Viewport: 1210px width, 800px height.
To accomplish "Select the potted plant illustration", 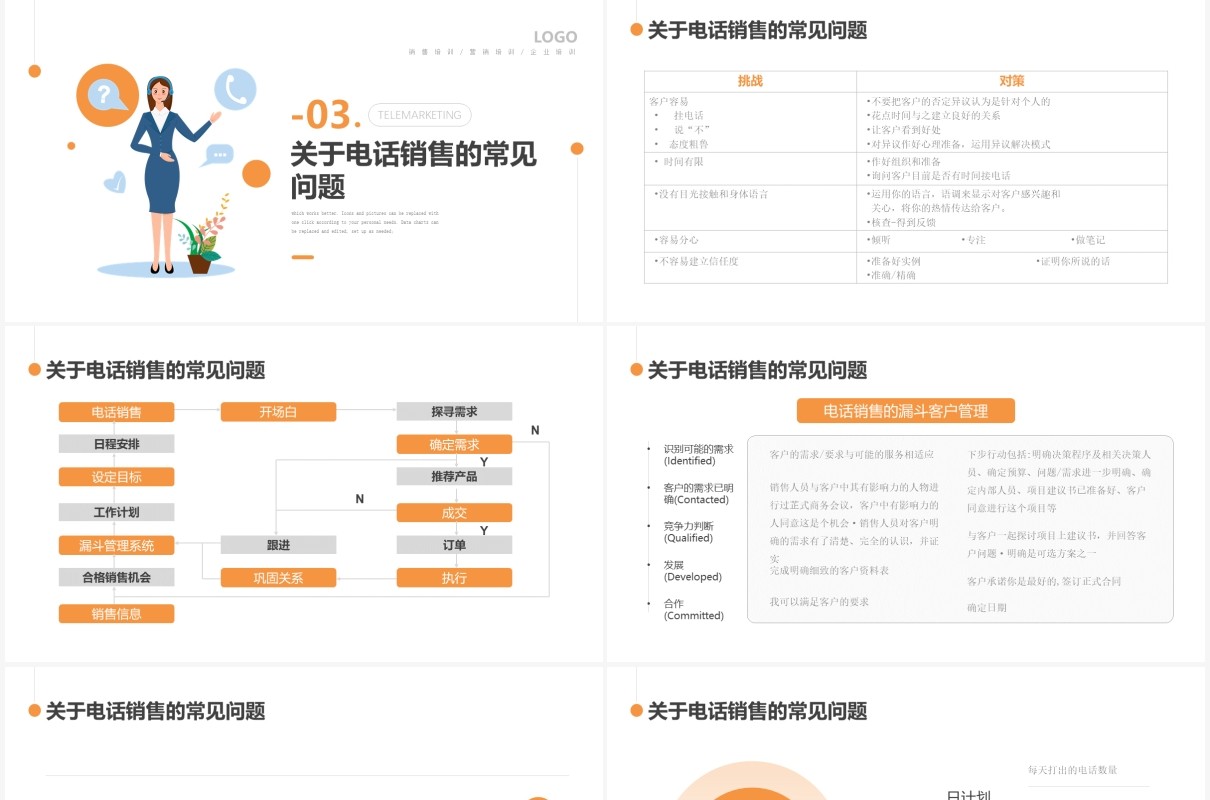I will (203, 235).
